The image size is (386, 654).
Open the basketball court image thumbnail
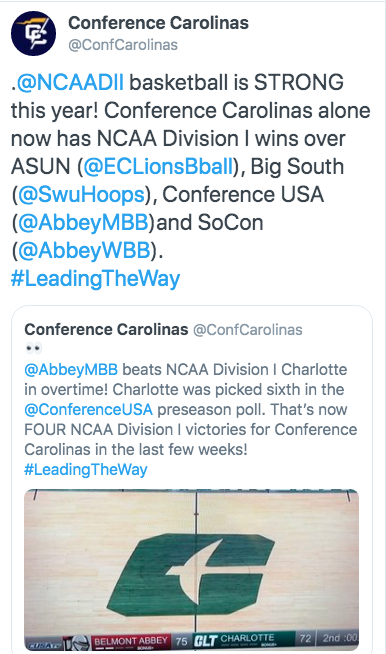[x=192, y=570]
